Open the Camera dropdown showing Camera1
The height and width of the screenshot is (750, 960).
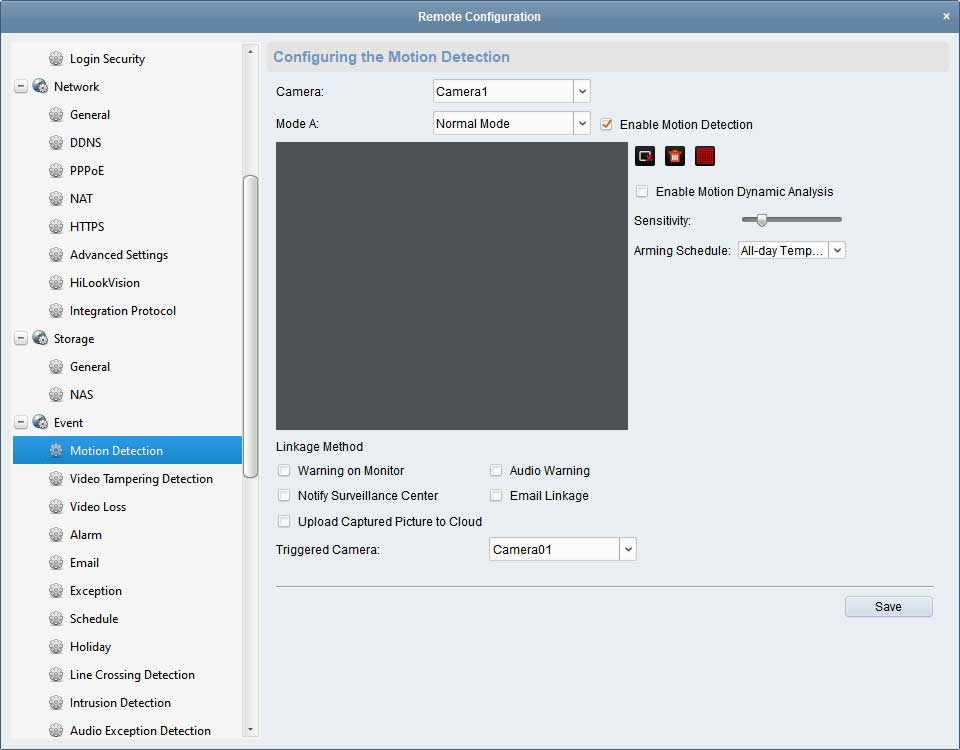[x=581, y=92]
